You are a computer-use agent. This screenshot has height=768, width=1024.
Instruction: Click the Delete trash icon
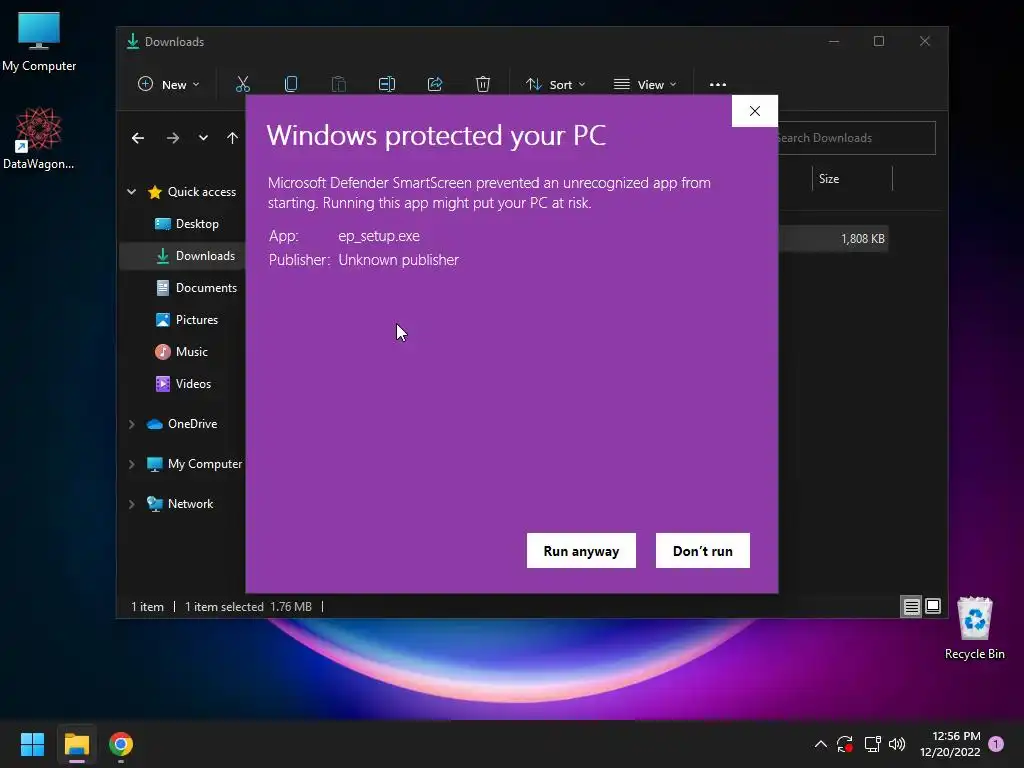coord(483,84)
